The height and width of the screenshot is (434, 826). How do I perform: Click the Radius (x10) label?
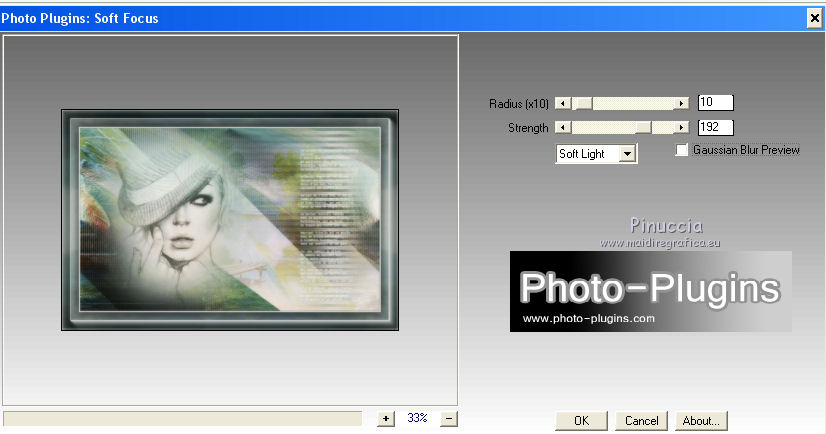519,104
